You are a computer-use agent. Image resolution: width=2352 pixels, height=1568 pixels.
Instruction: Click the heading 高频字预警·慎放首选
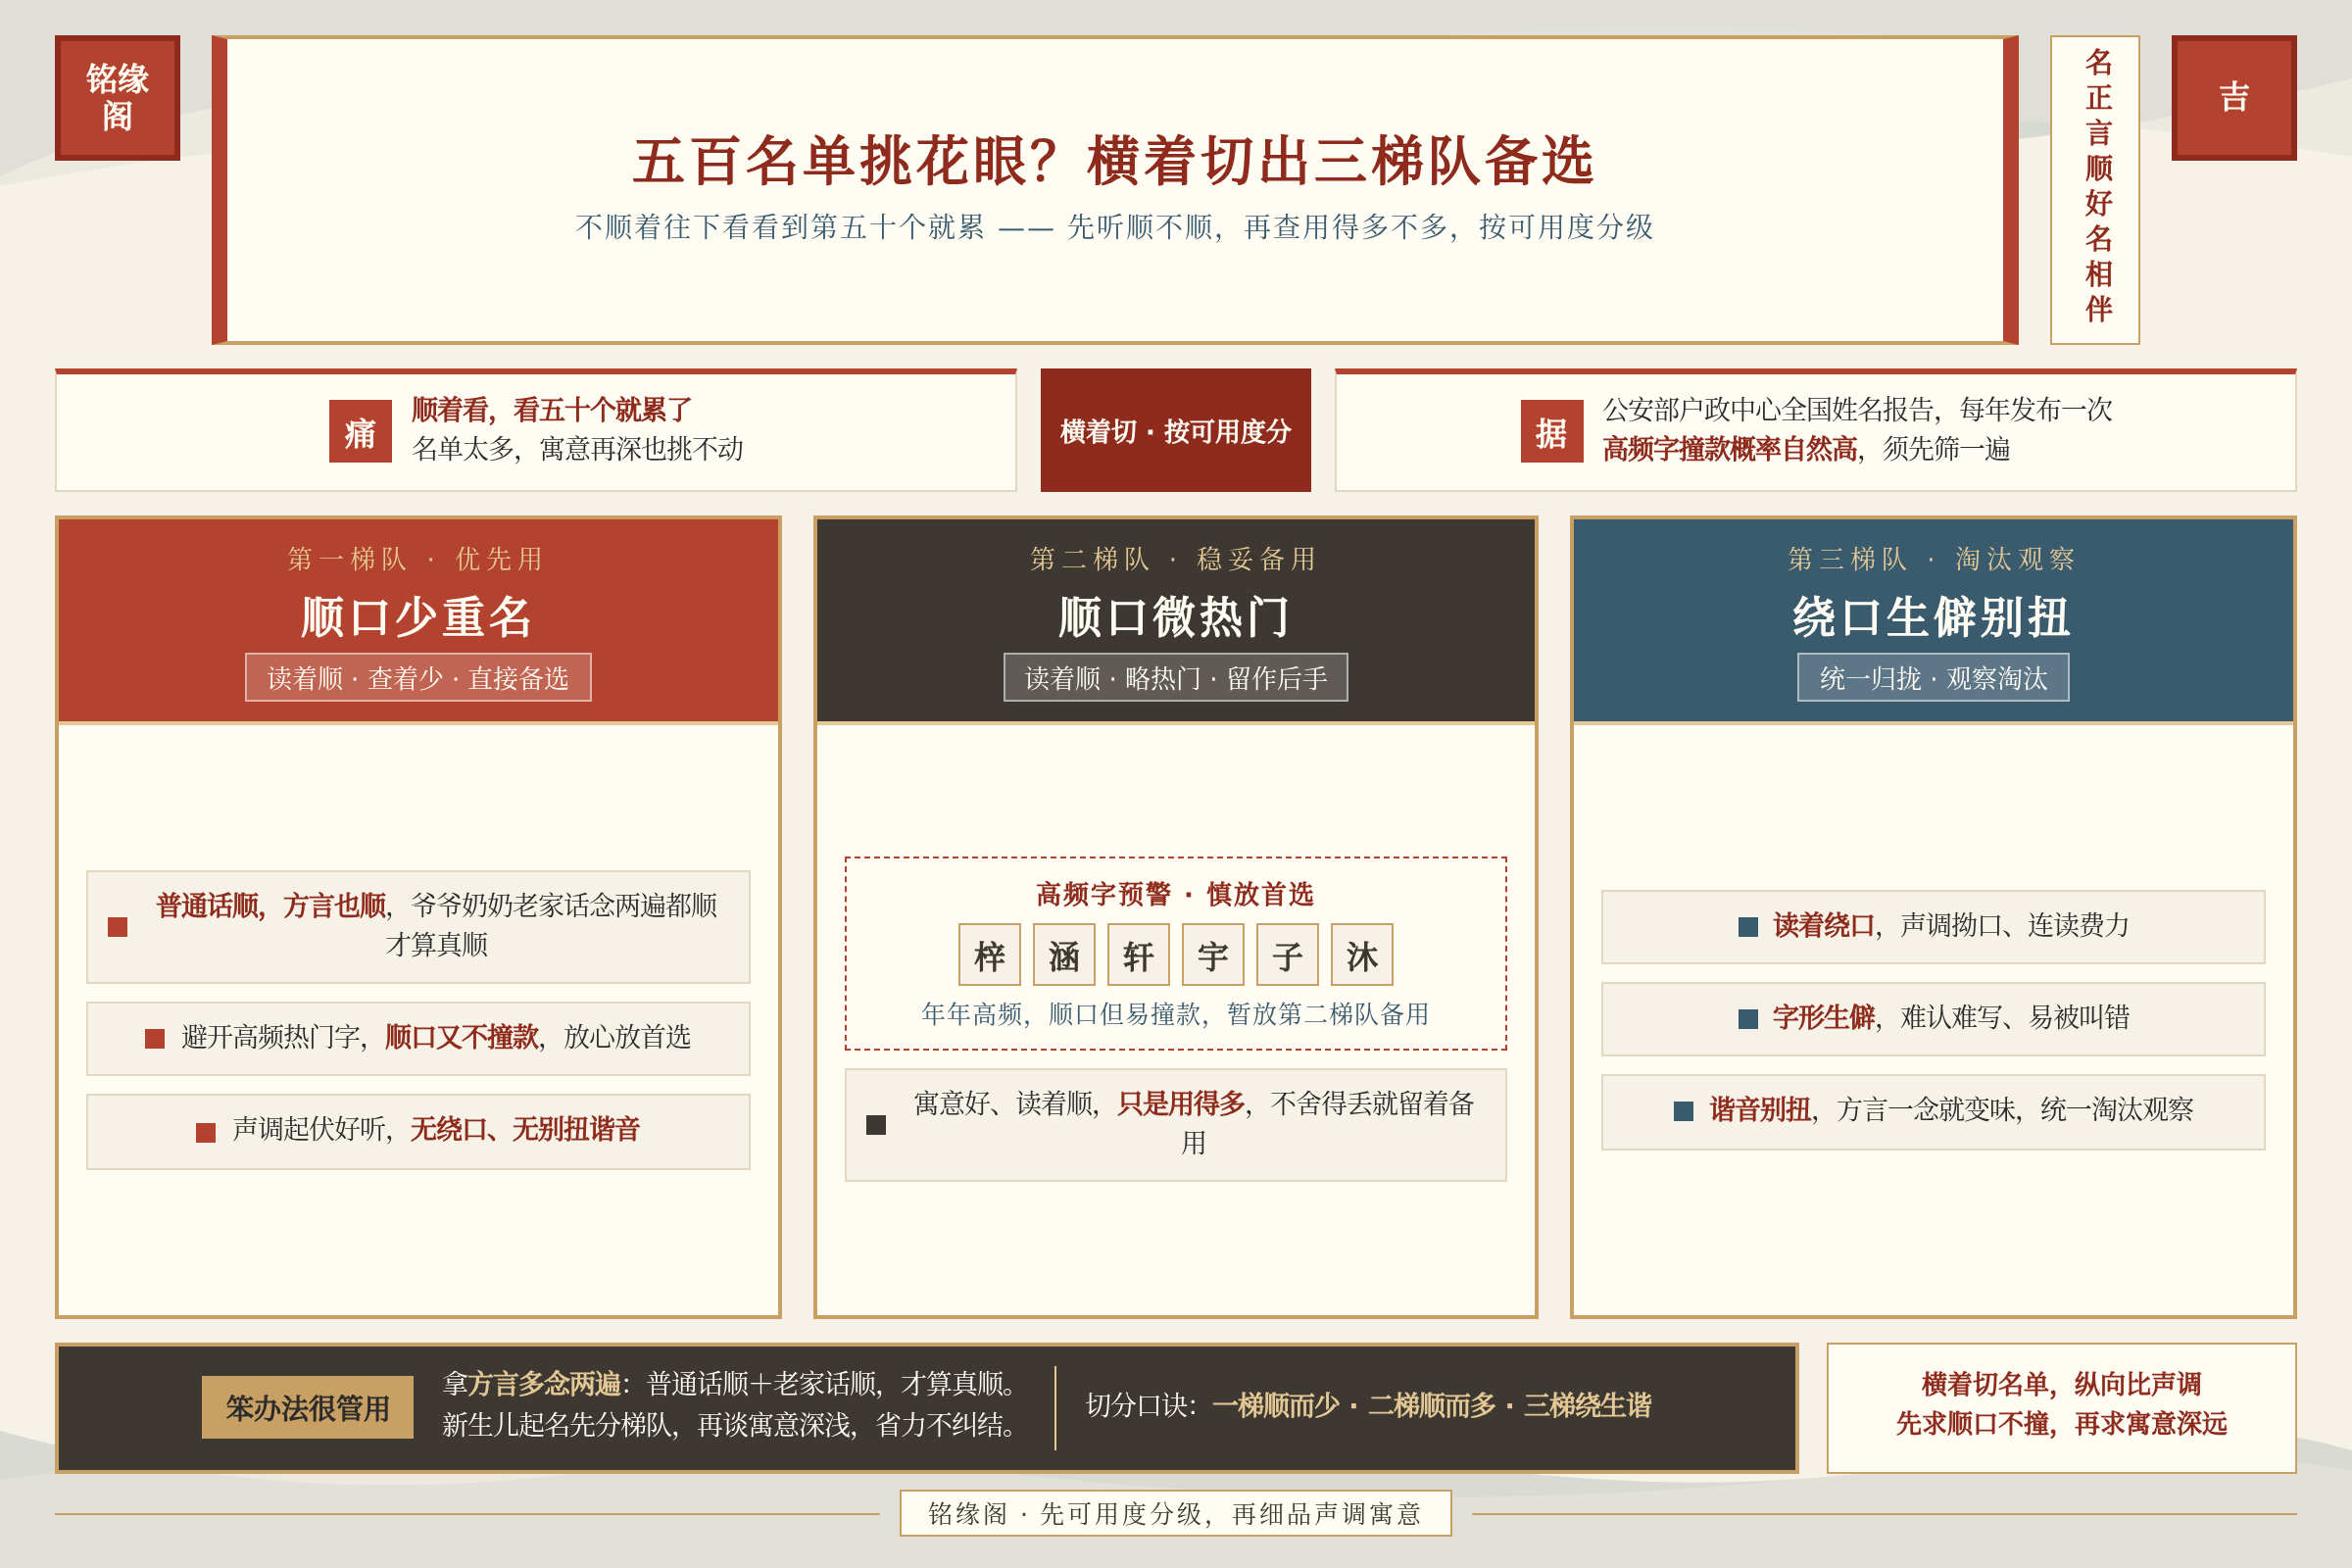(x=1175, y=894)
